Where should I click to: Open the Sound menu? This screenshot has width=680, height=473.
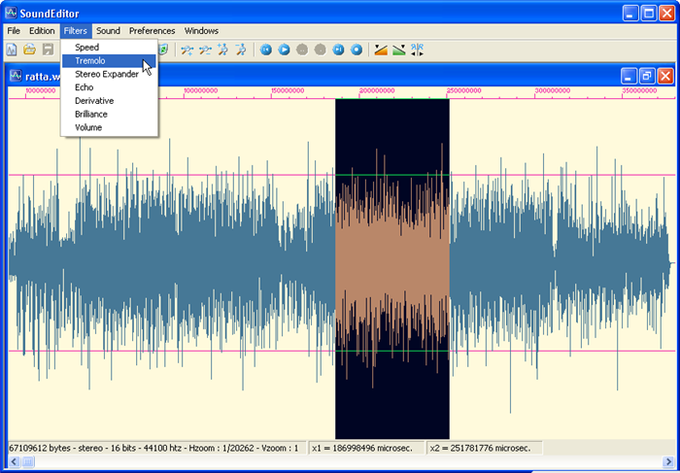point(108,31)
